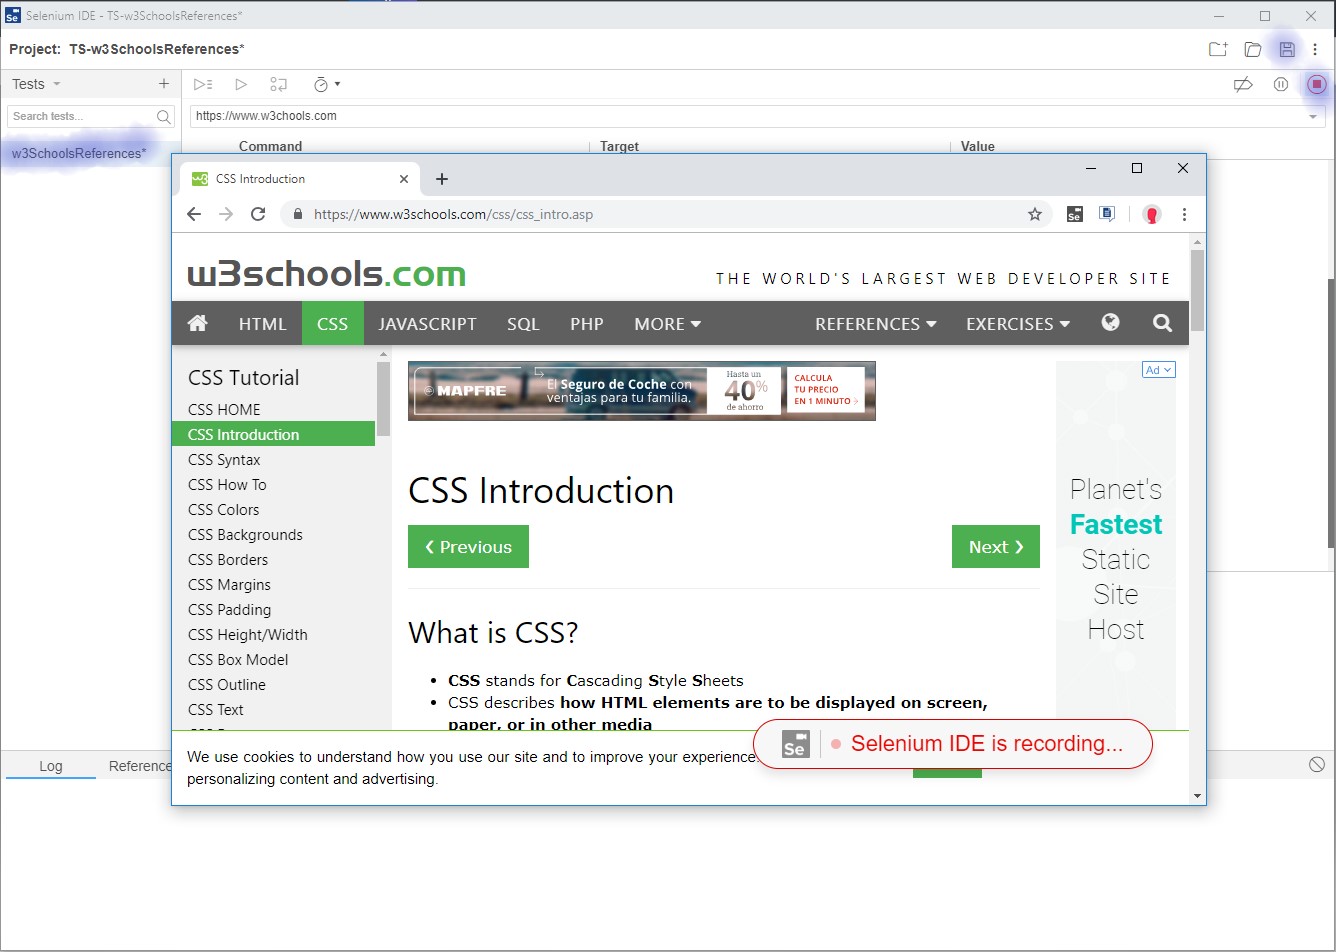Go back in Chrome
The height and width of the screenshot is (952, 1336).
[194, 214]
